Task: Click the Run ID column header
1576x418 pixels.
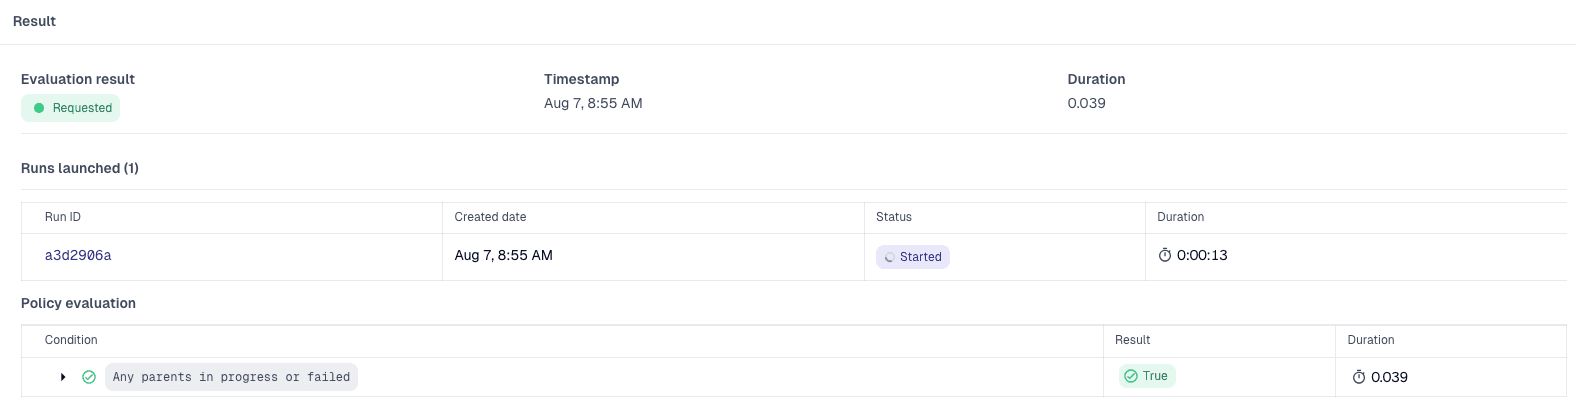Action: coord(63,217)
